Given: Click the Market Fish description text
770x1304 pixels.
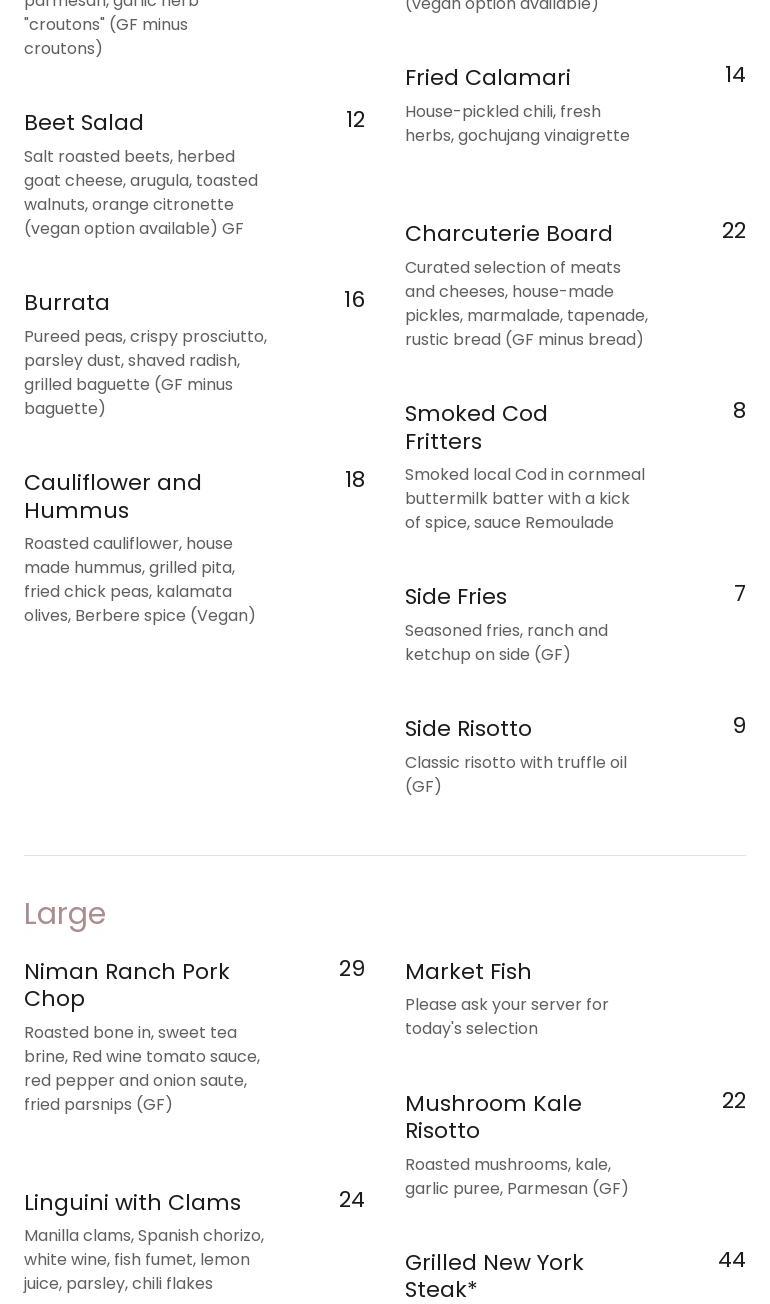Looking at the screenshot, I should (506, 1016).
